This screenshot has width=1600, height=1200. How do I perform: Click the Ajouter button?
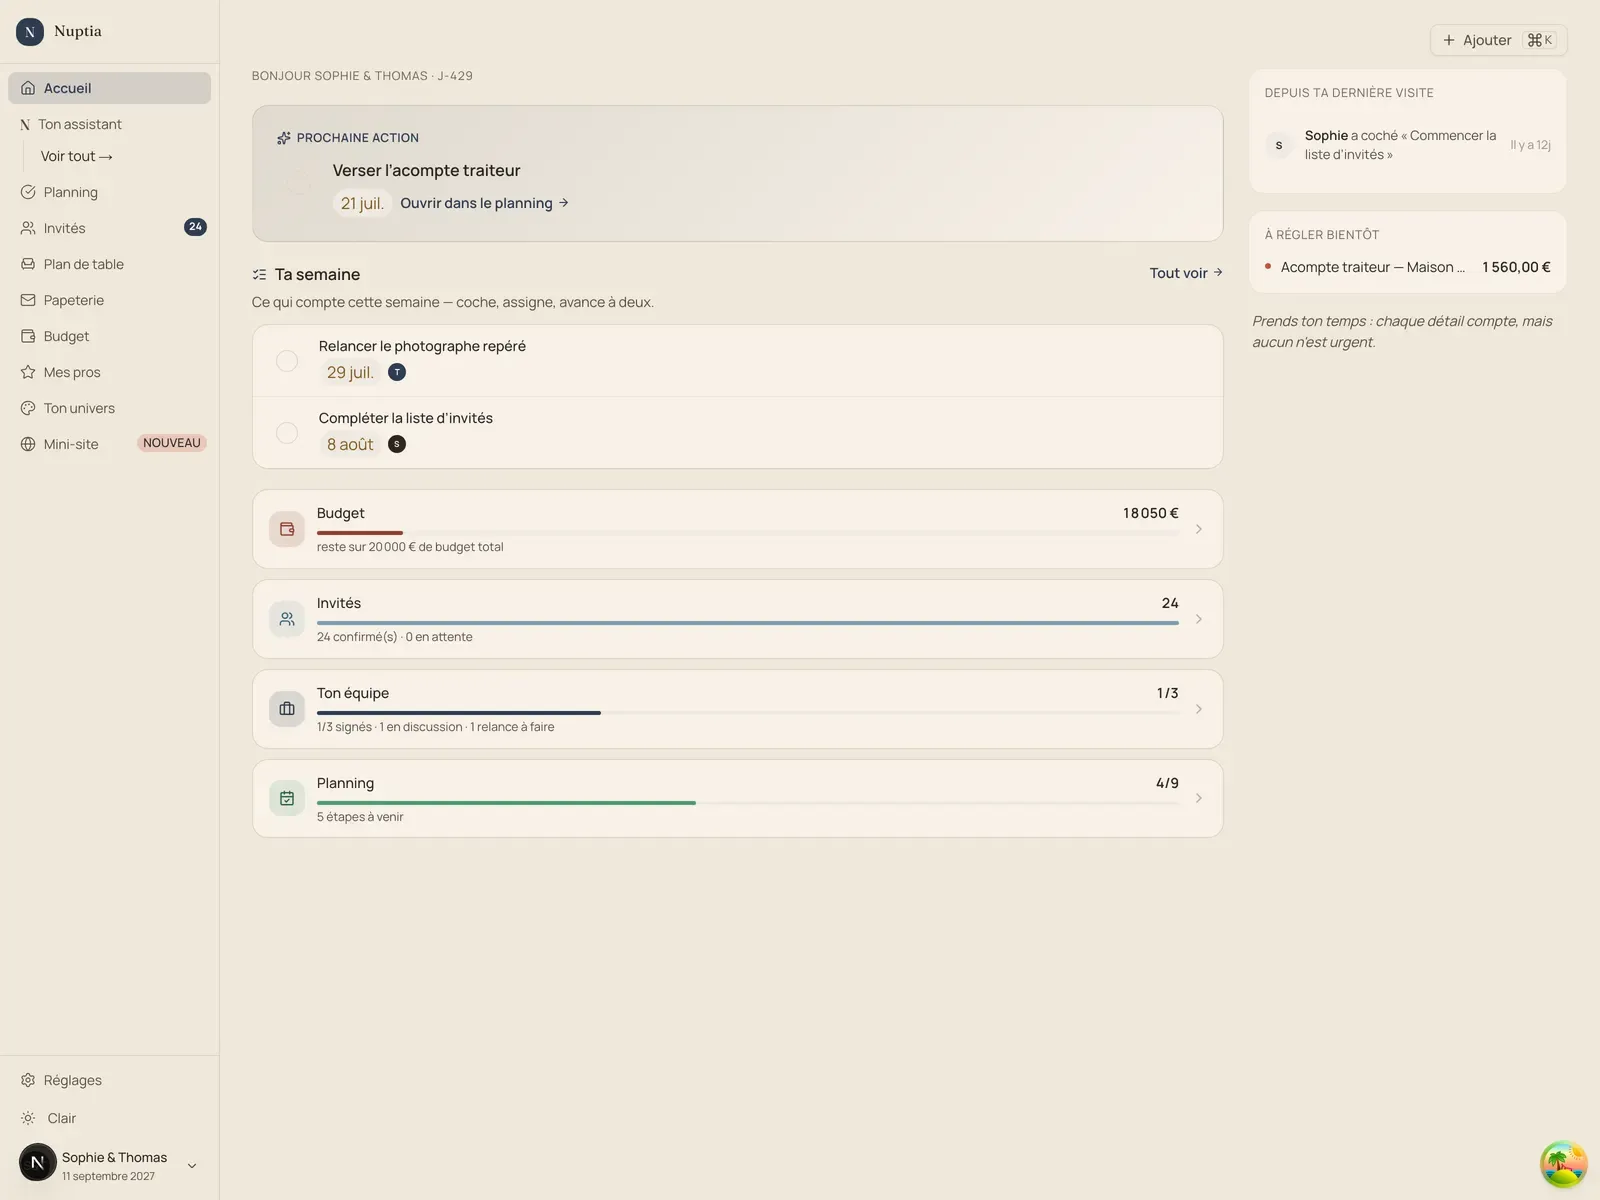1498,40
